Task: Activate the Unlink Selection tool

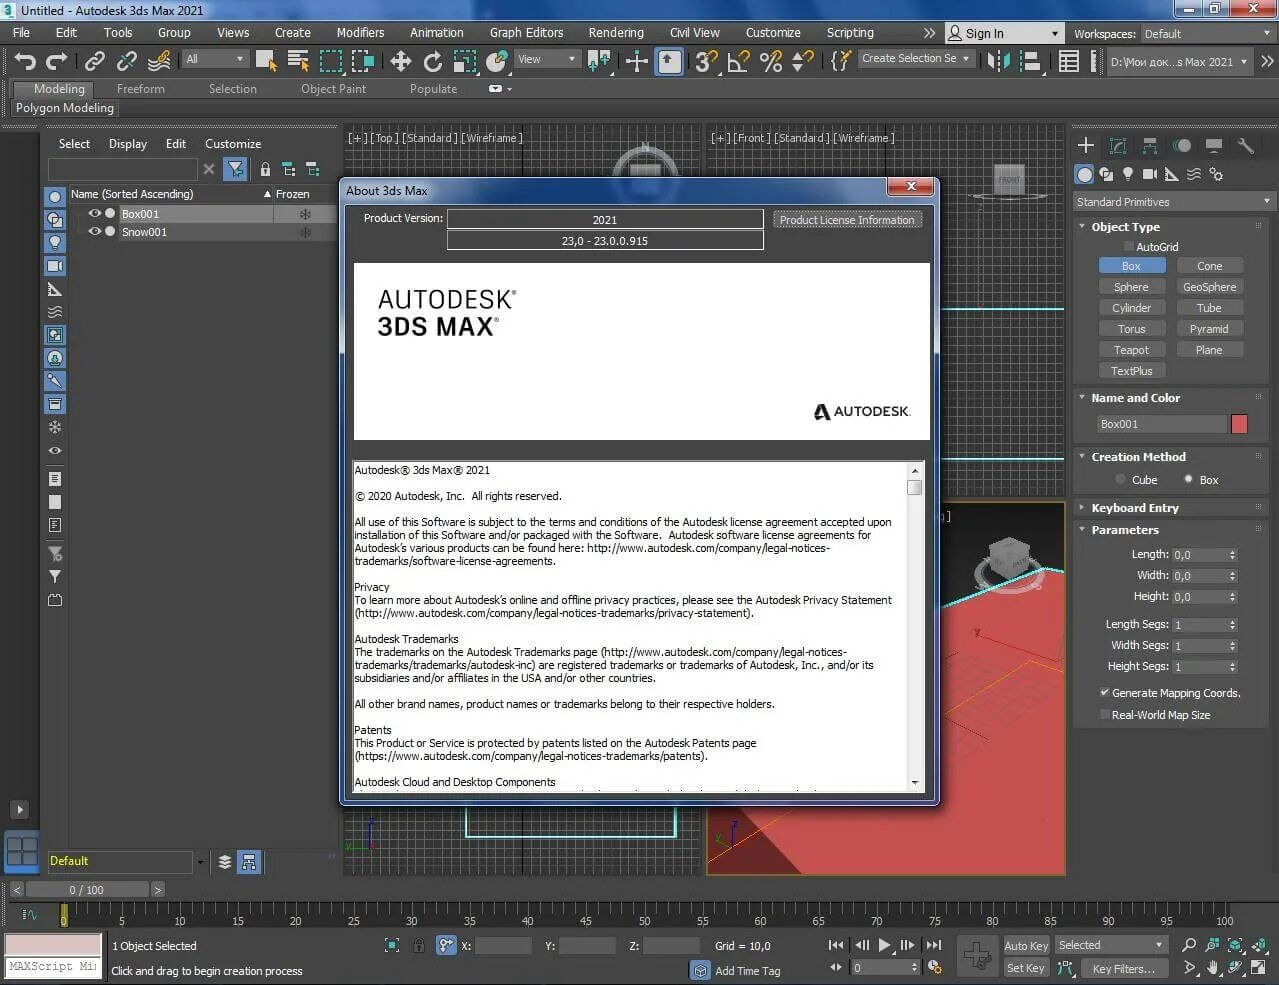Action: (127, 61)
